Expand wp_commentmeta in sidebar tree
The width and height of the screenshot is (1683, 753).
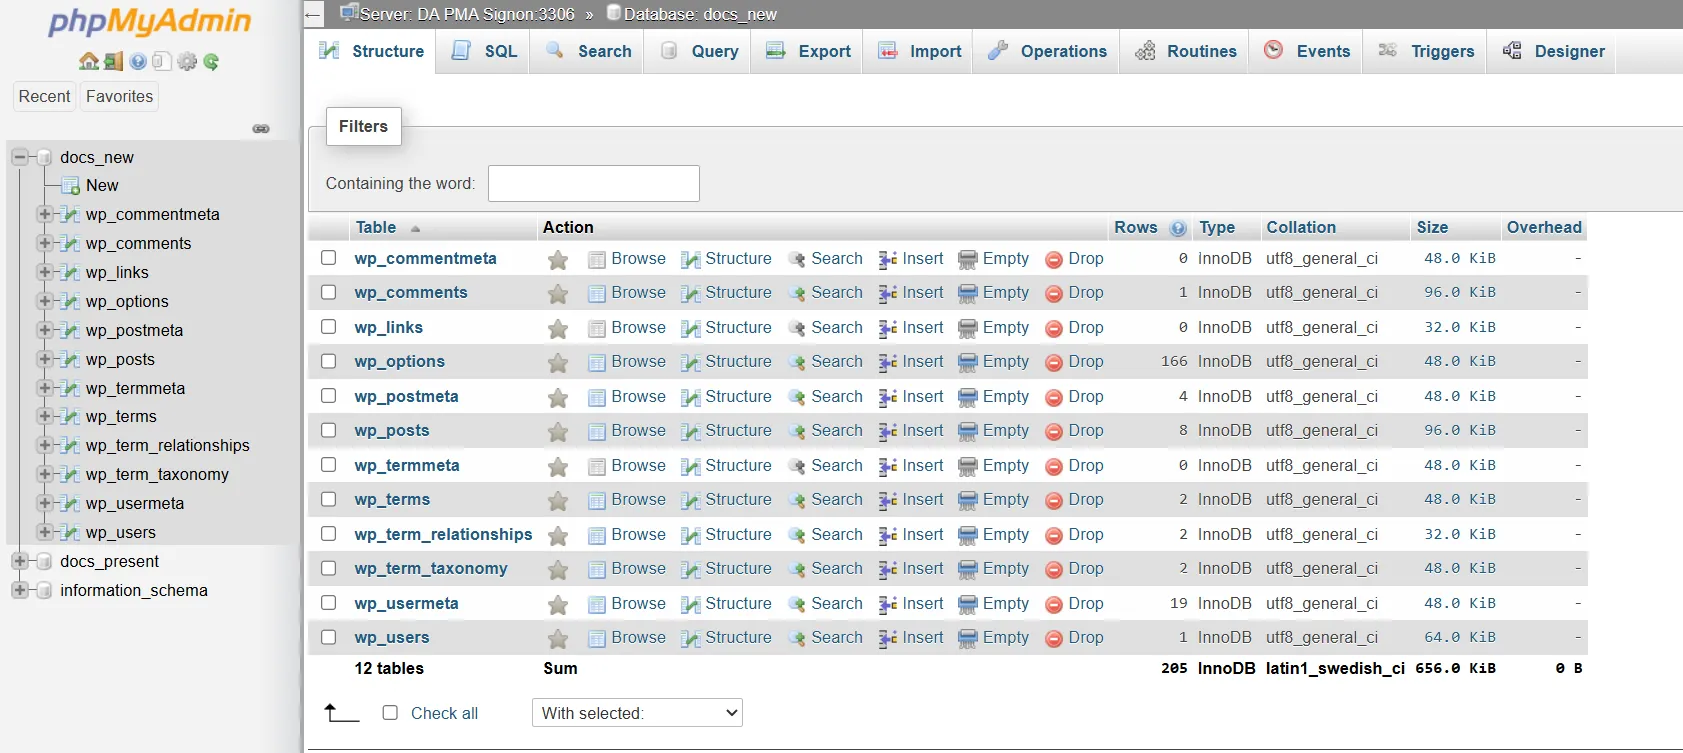pyautogui.click(x=44, y=214)
